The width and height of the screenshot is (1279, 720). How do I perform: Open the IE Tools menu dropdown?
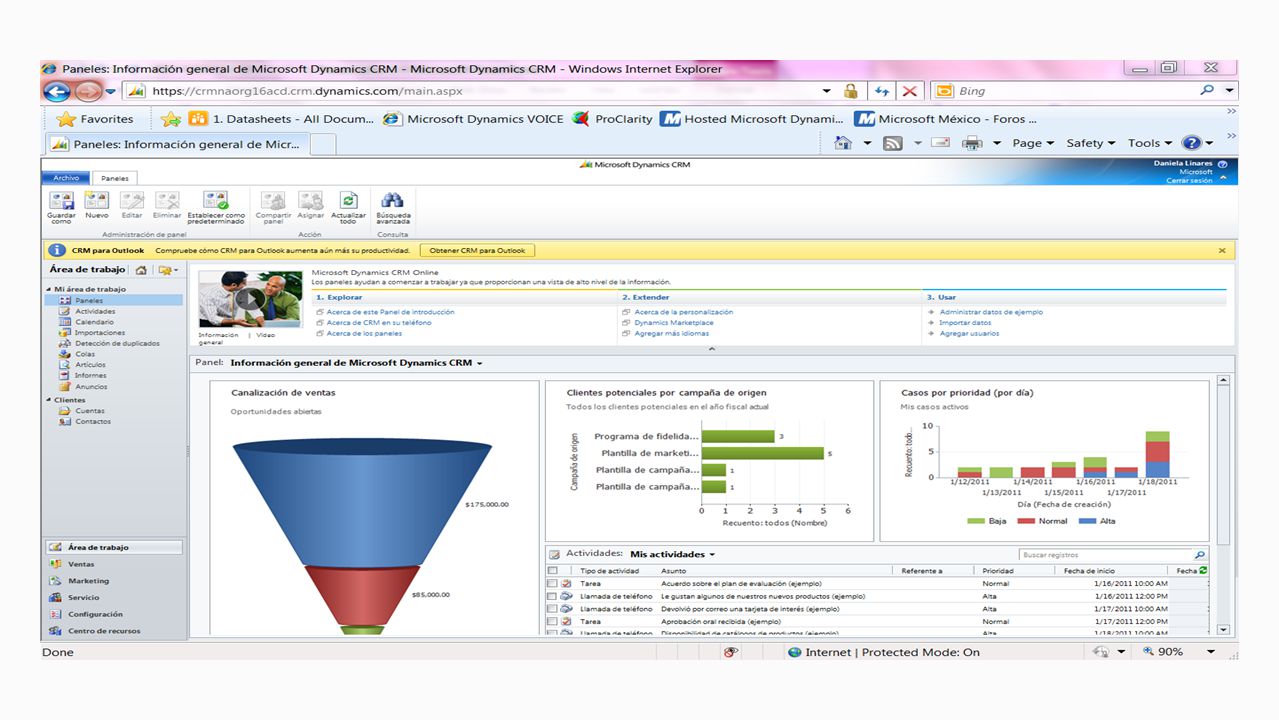pos(1150,143)
